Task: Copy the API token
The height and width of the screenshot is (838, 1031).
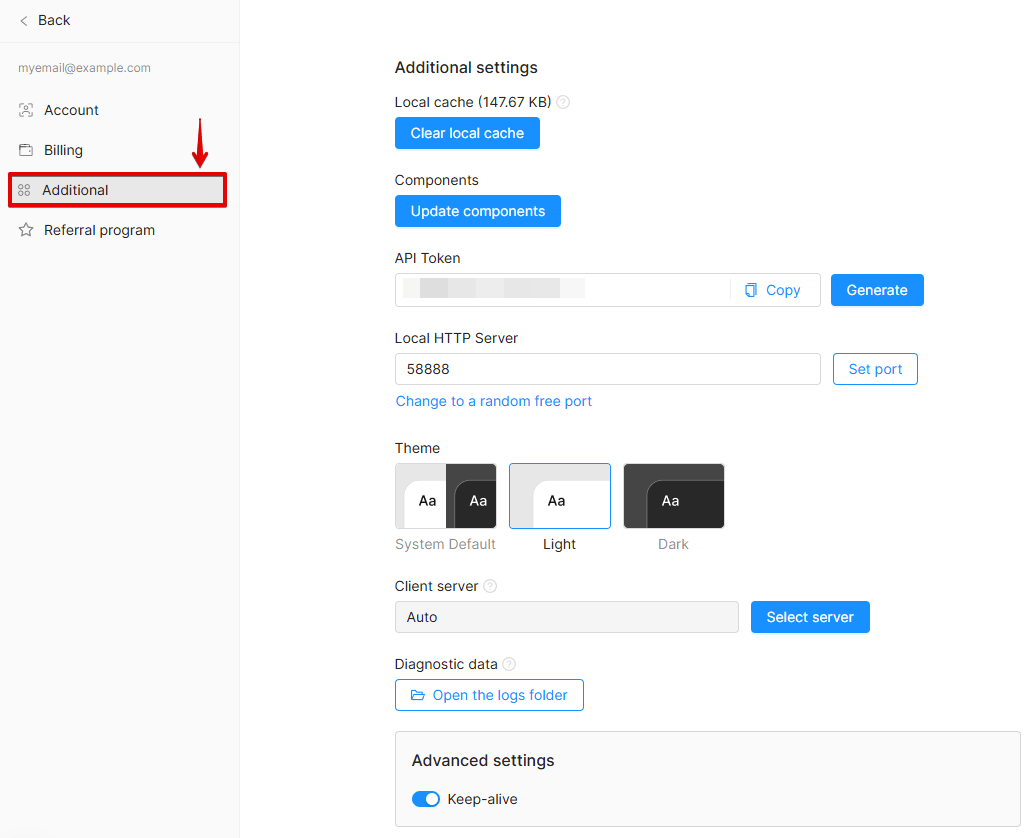Action: pos(773,290)
